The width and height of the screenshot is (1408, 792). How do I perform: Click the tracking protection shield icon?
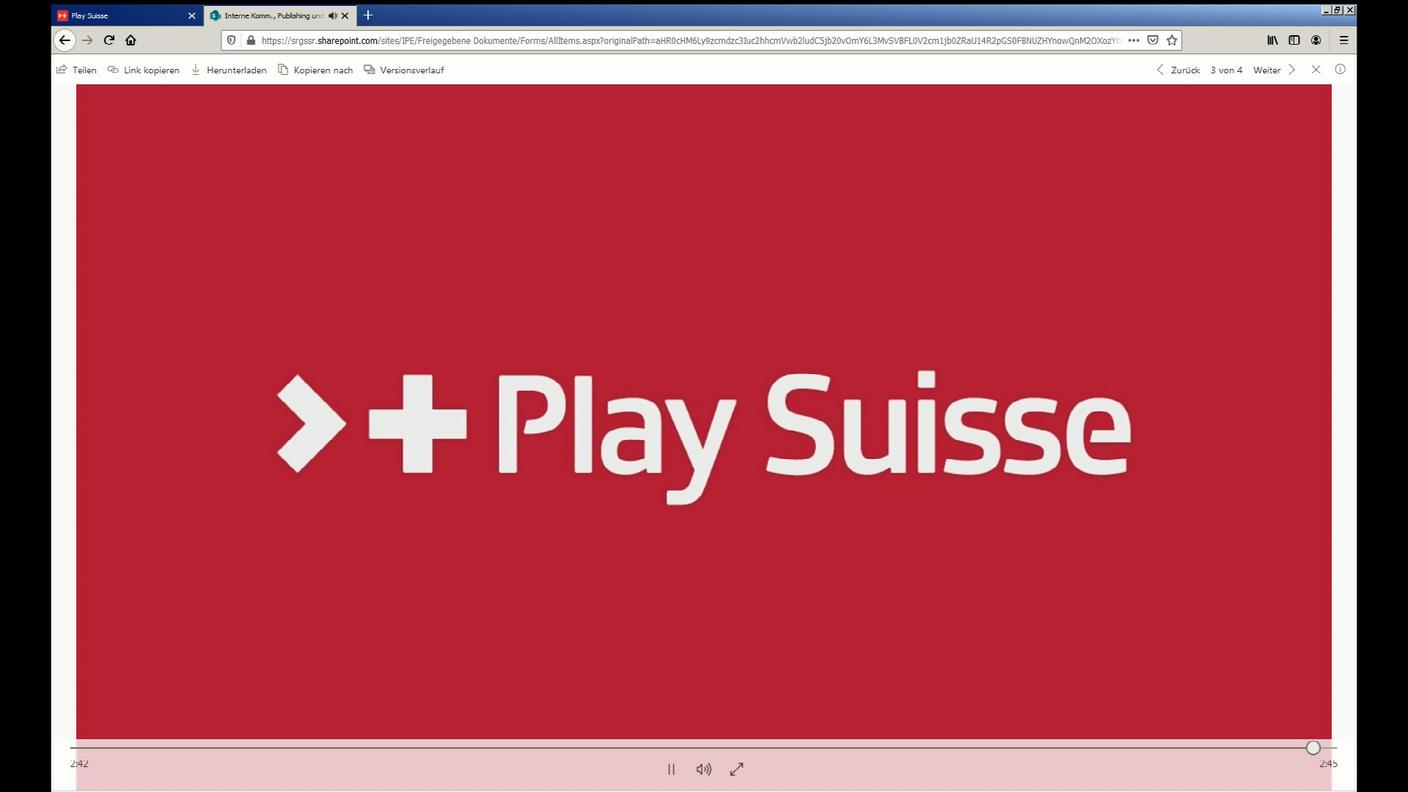point(232,40)
